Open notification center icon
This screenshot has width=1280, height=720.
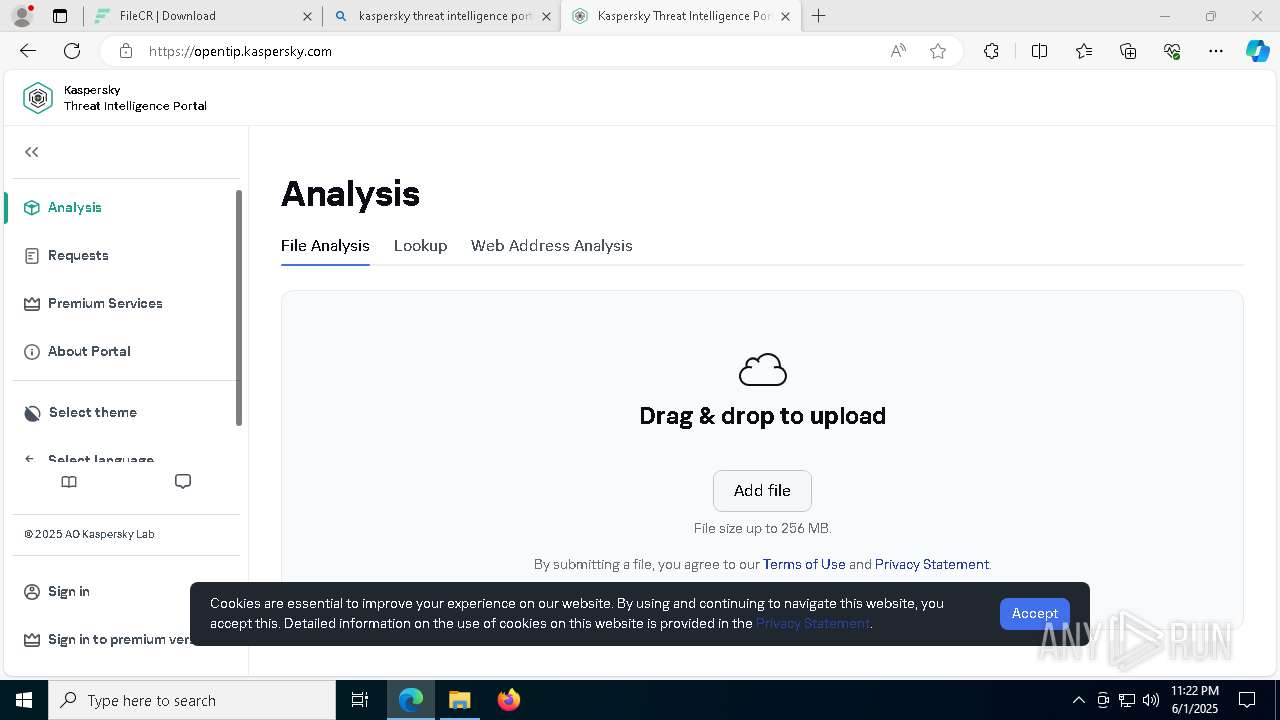pyautogui.click(x=1247, y=700)
